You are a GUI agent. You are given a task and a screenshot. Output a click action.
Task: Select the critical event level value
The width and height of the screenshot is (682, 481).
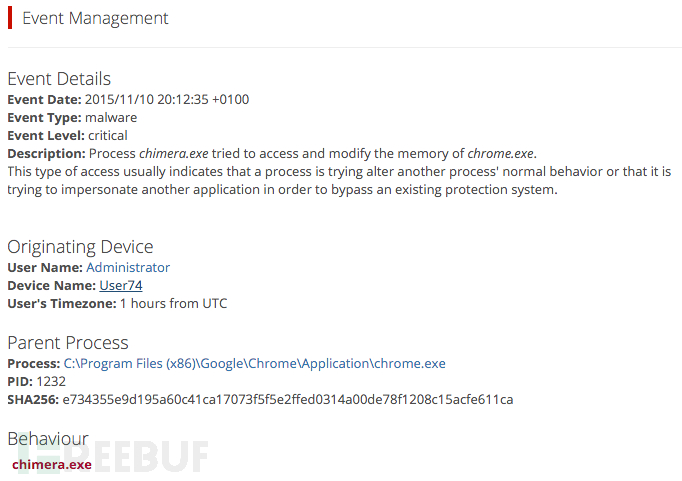[x=108, y=135]
